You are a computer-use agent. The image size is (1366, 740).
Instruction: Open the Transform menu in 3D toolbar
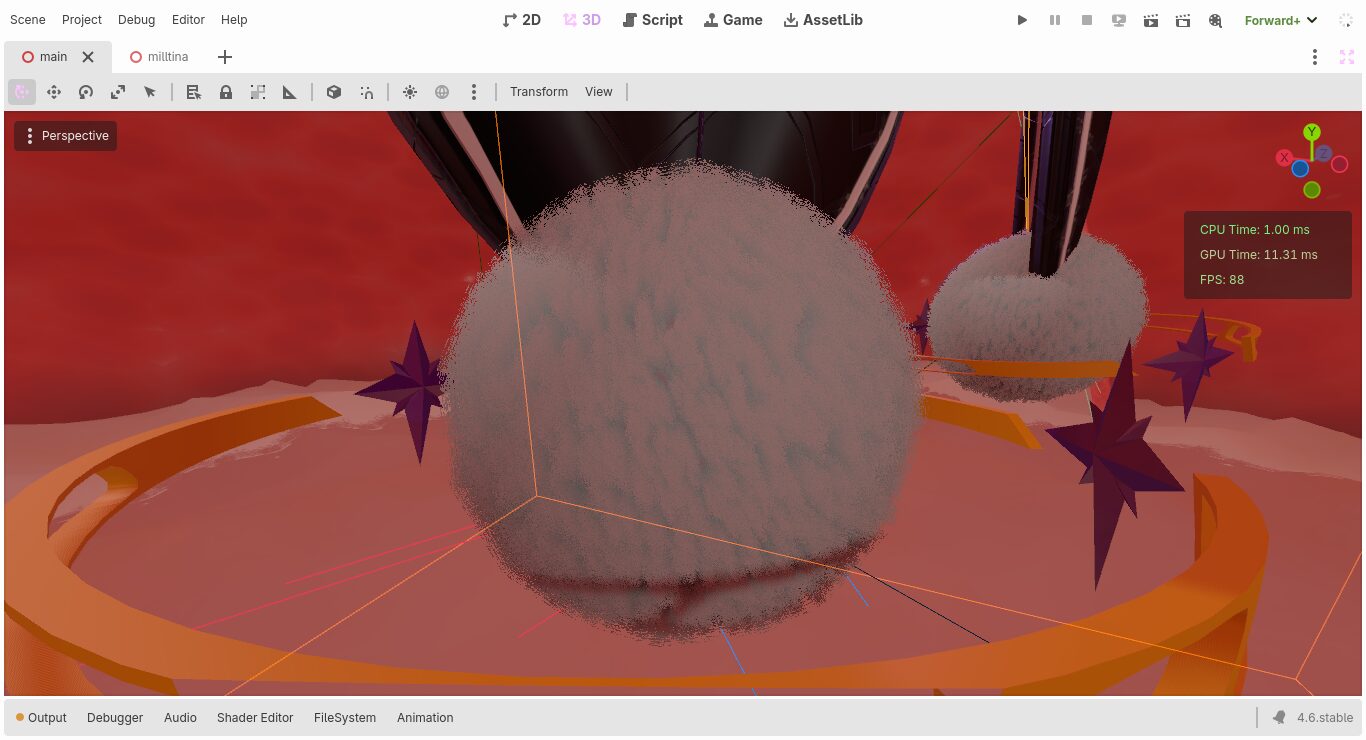pos(539,92)
